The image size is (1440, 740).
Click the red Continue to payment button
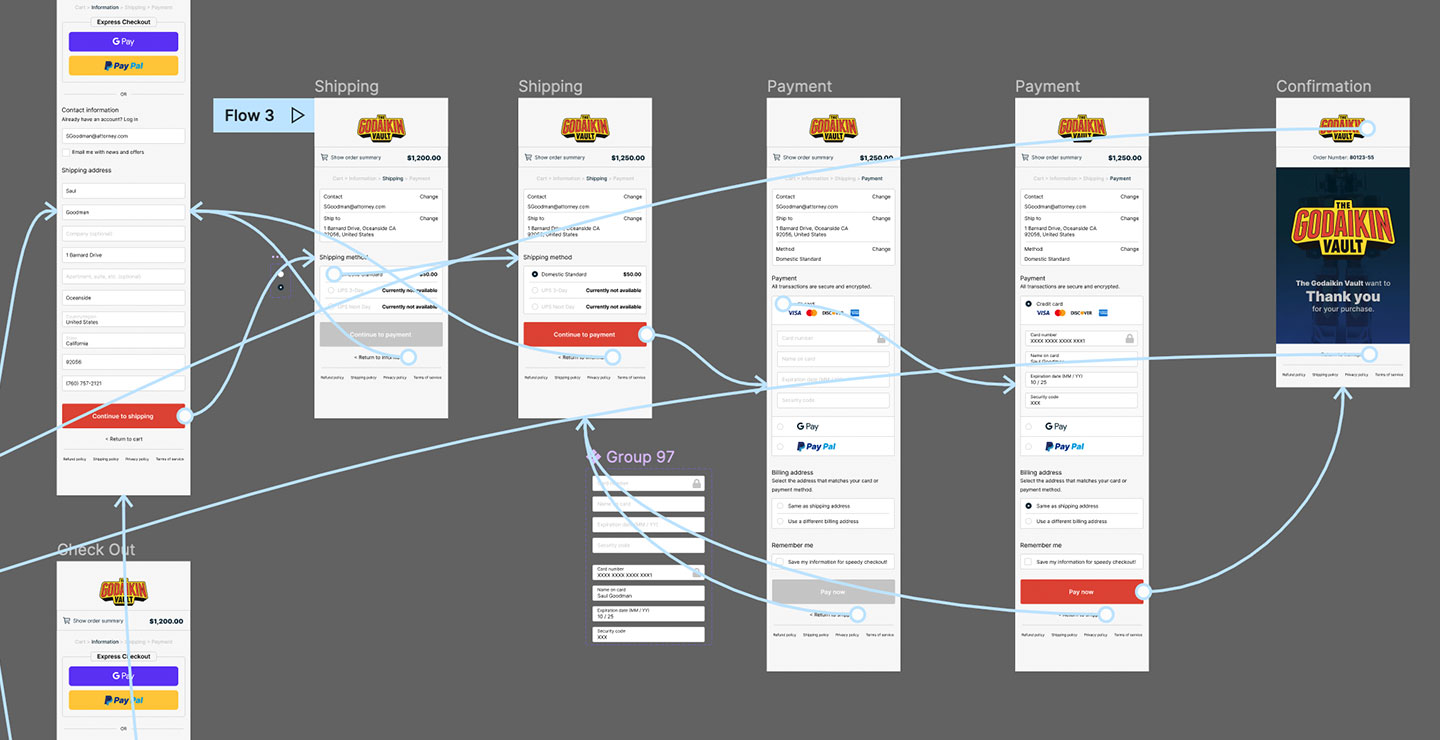pos(583,335)
